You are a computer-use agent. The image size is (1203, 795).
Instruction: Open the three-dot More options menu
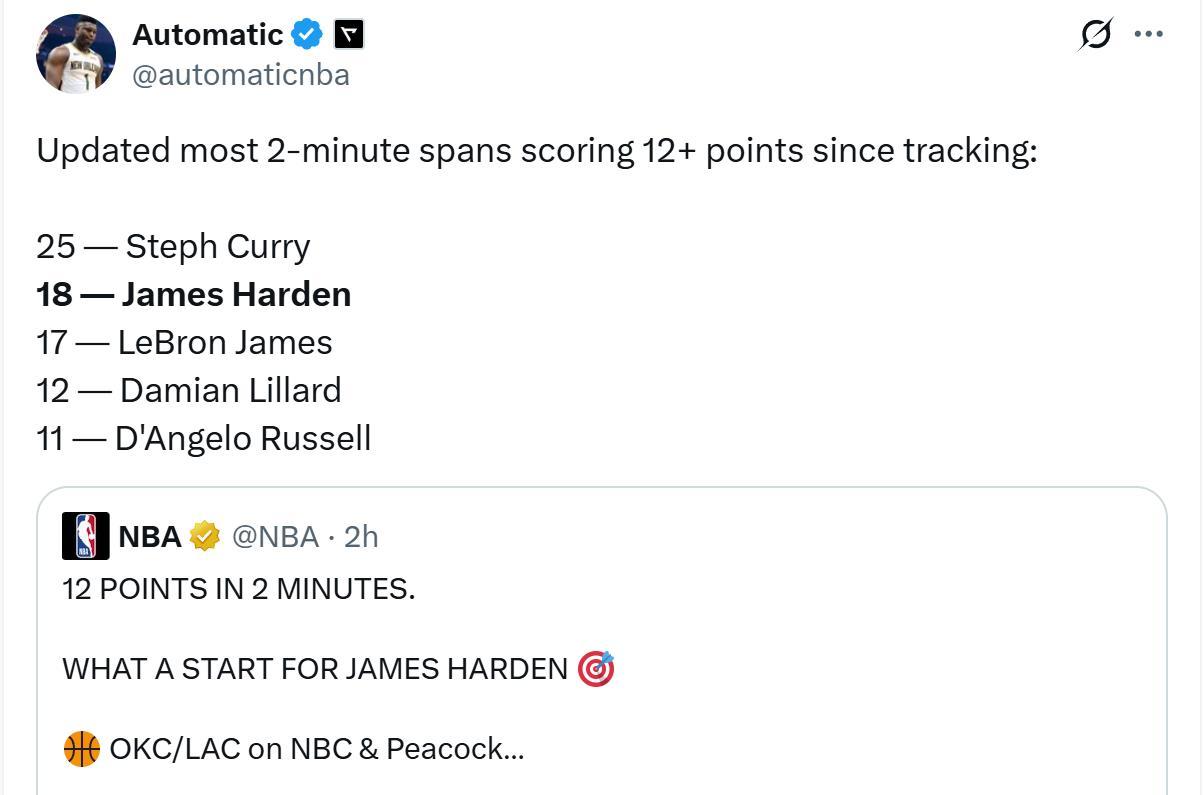pyautogui.click(x=1148, y=35)
